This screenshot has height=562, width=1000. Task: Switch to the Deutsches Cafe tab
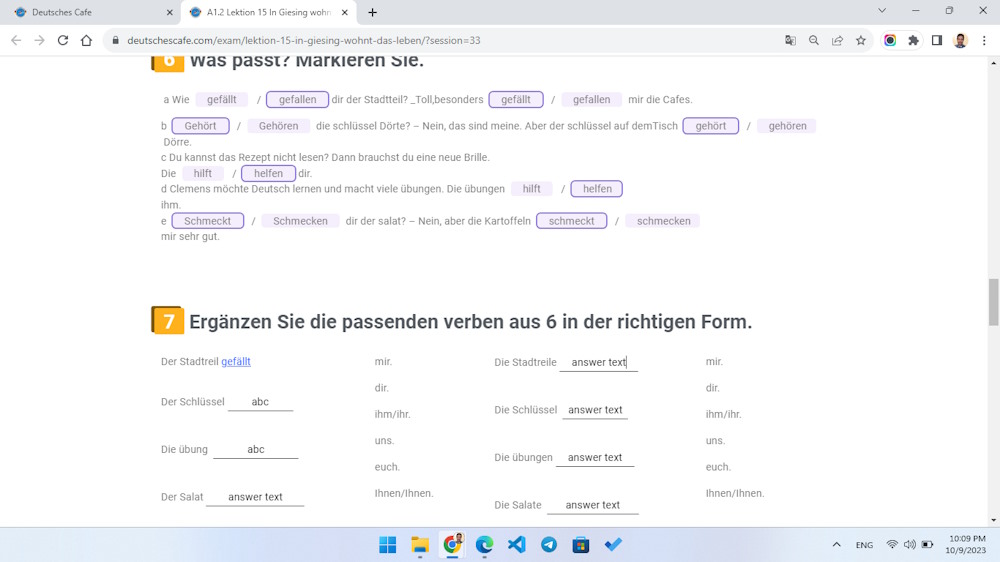click(89, 12)
